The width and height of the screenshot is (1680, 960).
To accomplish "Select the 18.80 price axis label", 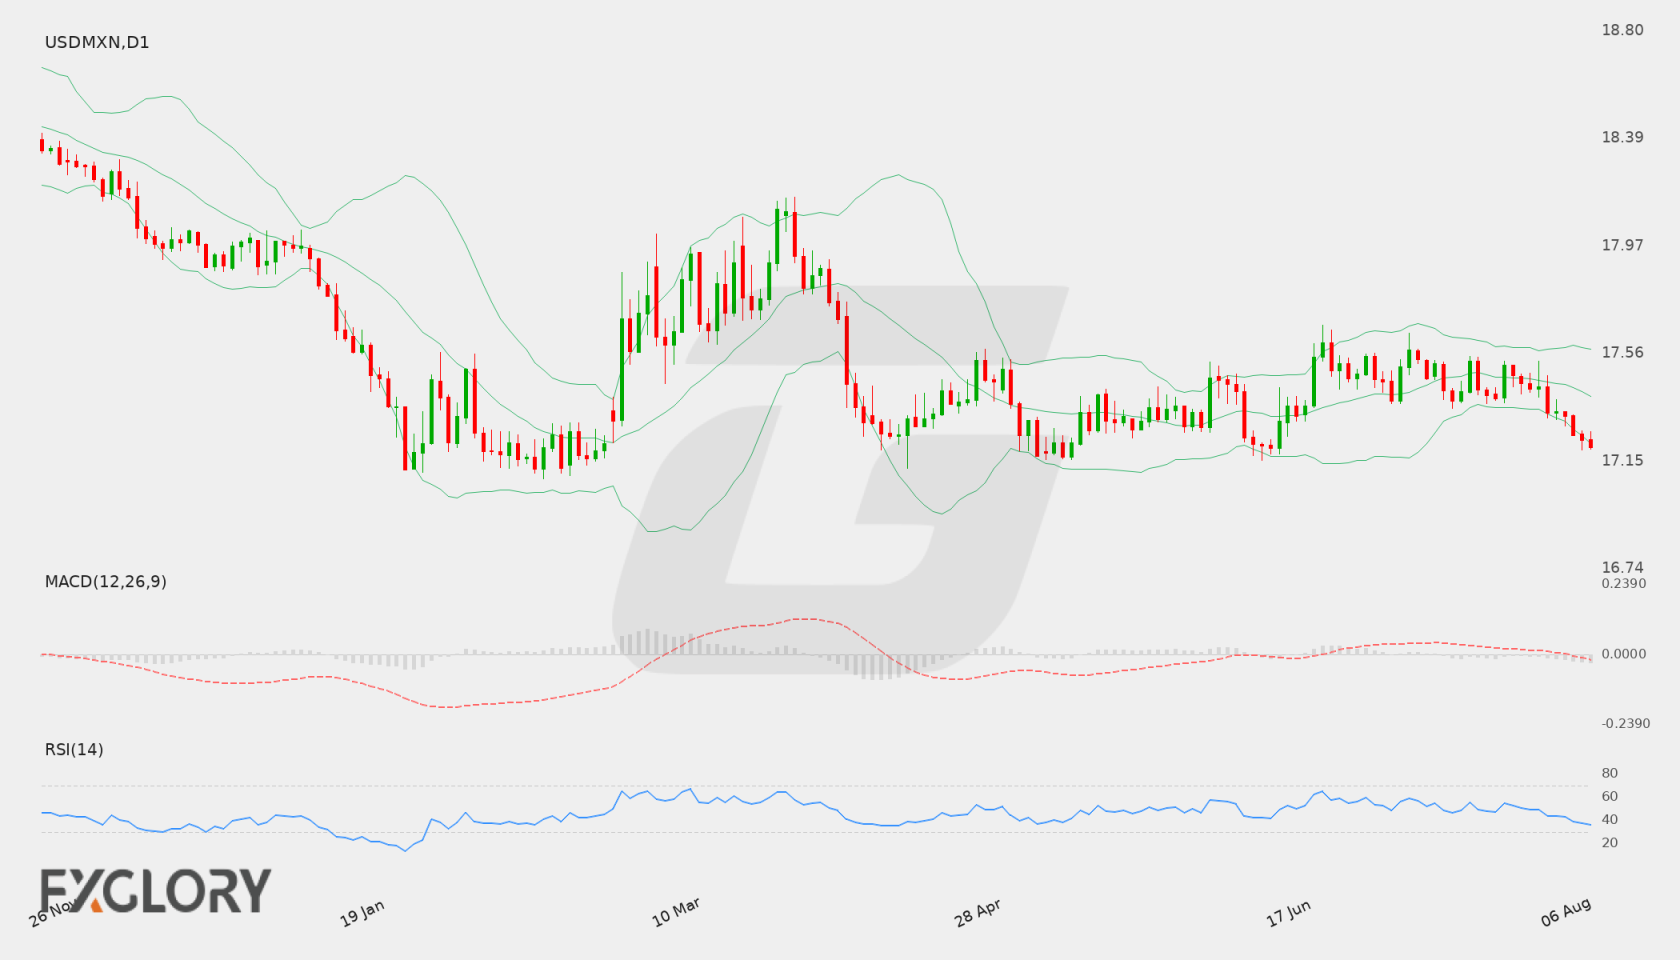I will pos(1622,30).
